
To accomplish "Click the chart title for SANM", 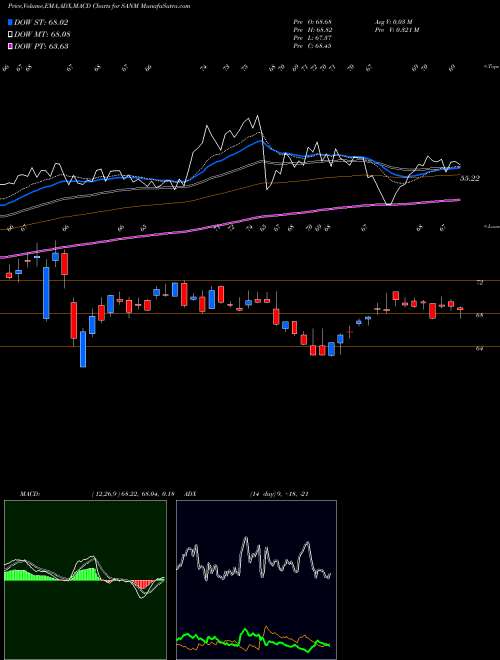I will pyautogui.click(x=99, y=6).
